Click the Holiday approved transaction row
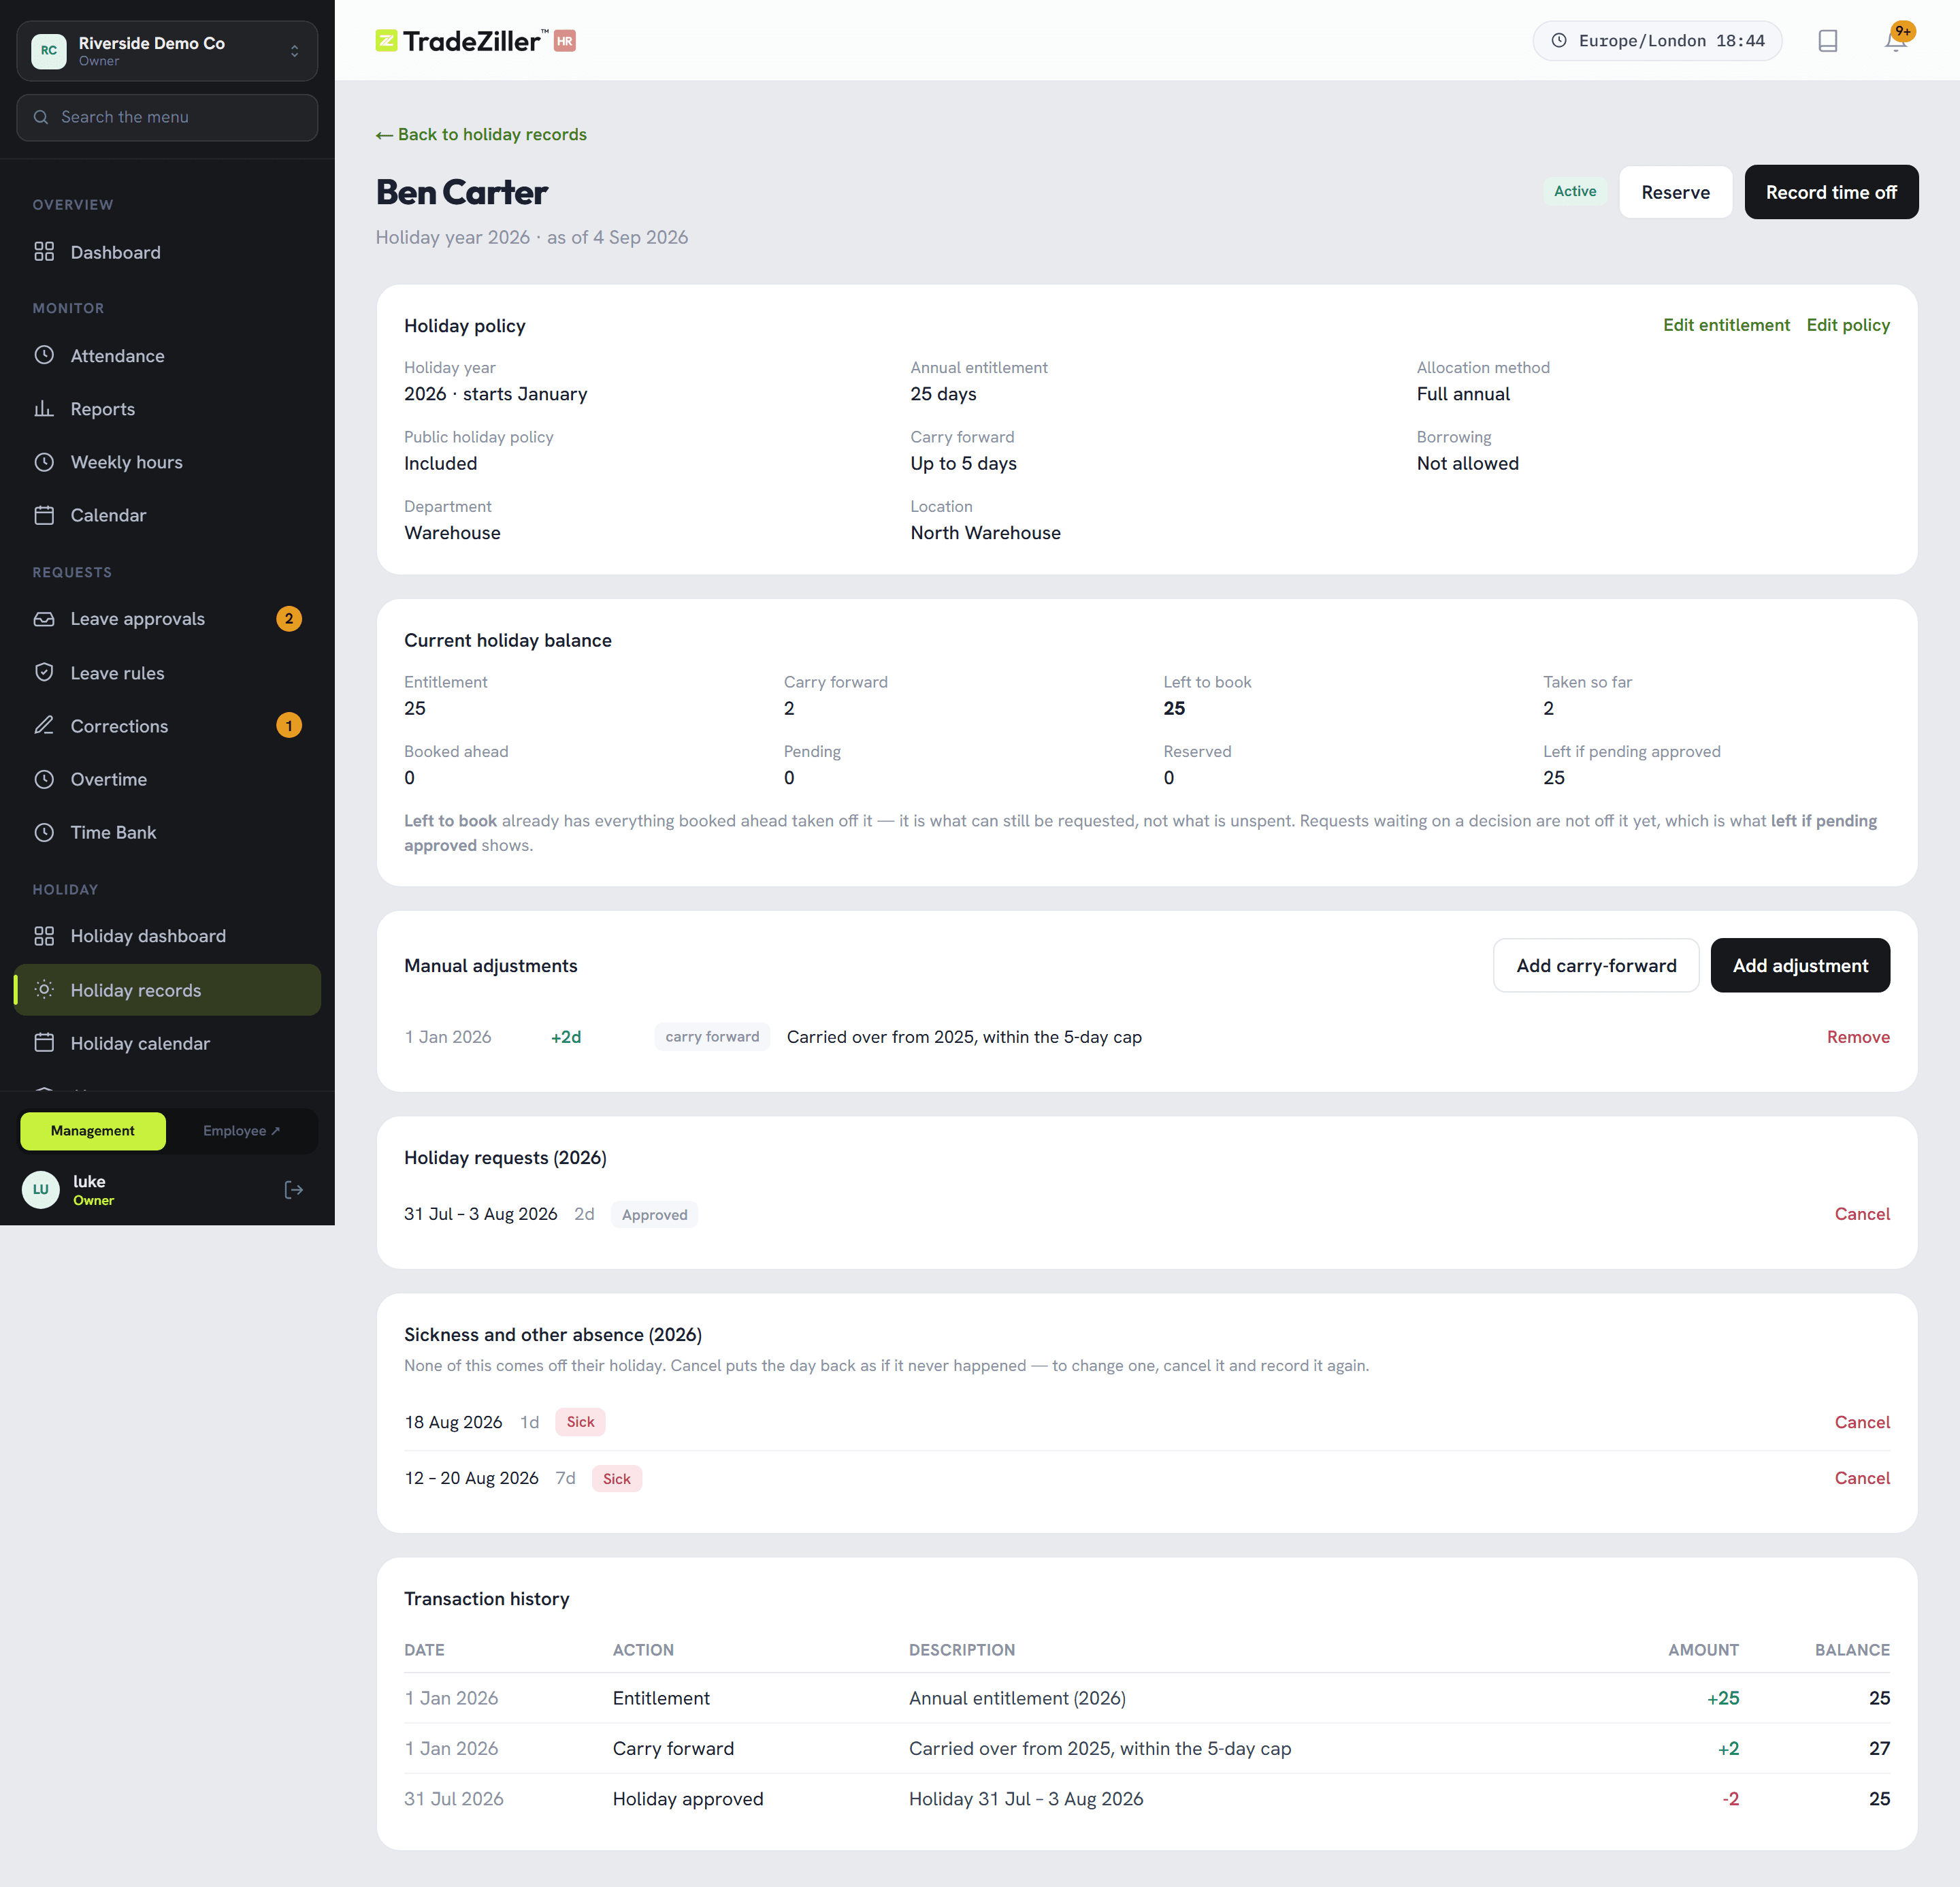 point(1146,1798)
